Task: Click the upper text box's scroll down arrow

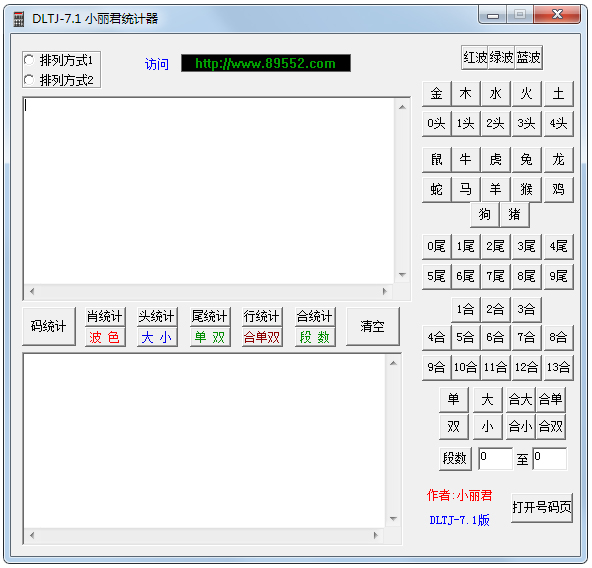Action: 402,275
